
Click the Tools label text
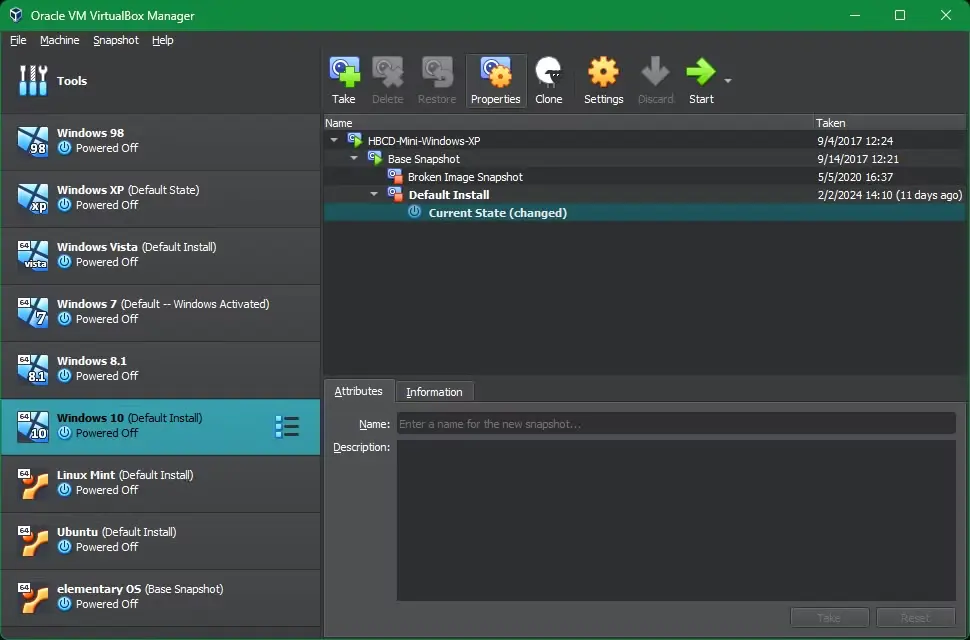coord(72,81)
